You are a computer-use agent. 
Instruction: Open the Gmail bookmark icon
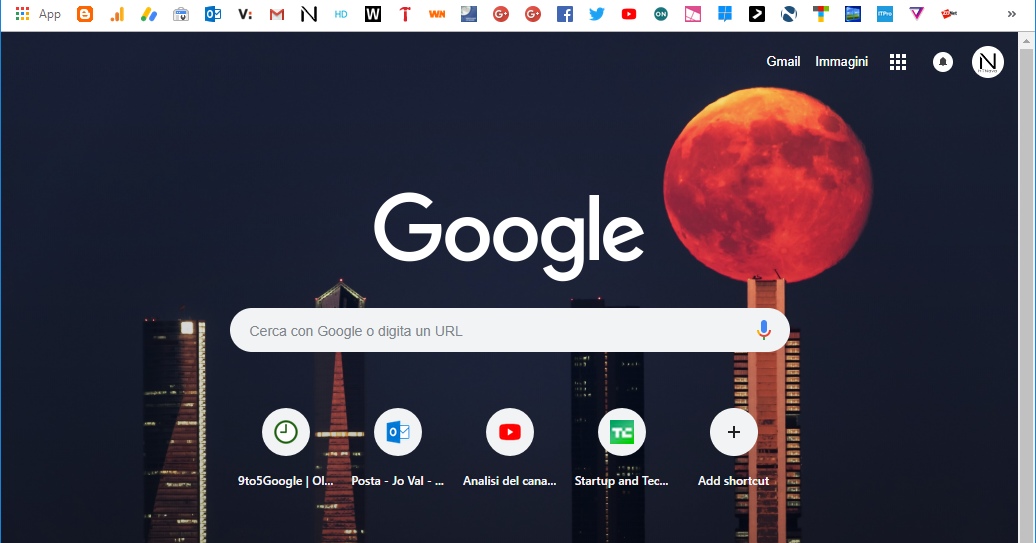click(x=277, y=14)
